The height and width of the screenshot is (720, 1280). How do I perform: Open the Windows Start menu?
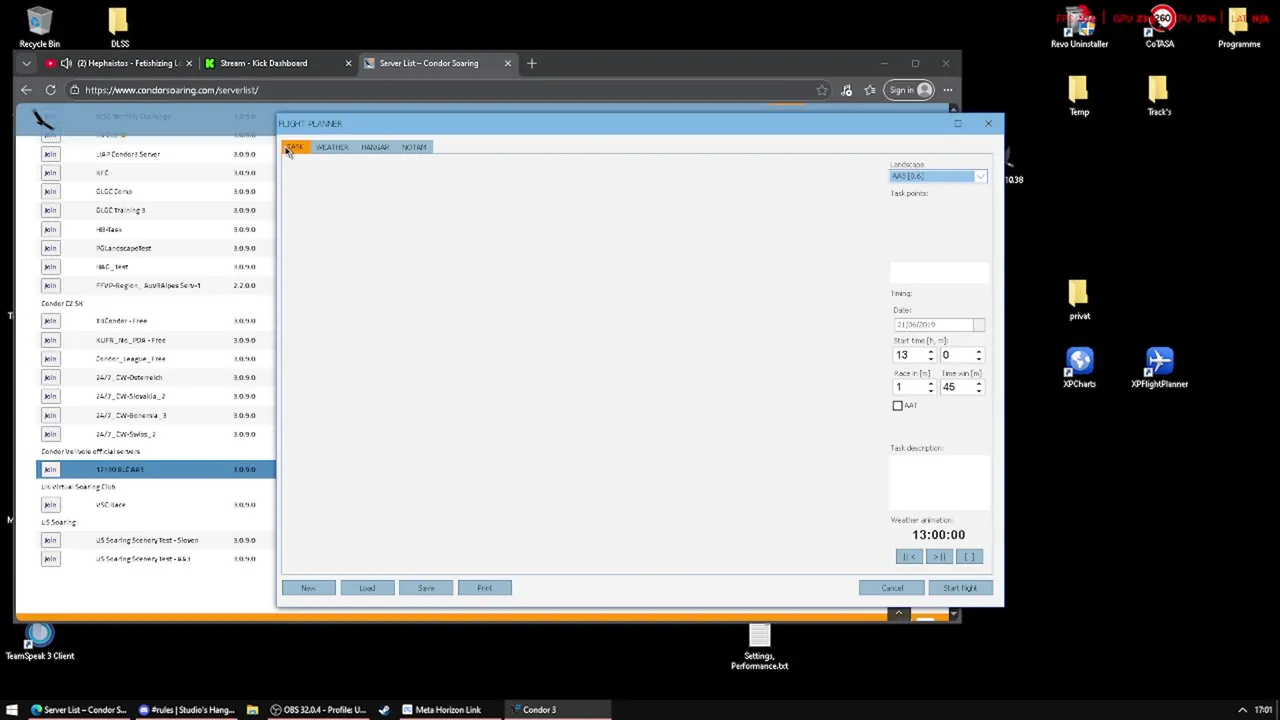[12, 710]
